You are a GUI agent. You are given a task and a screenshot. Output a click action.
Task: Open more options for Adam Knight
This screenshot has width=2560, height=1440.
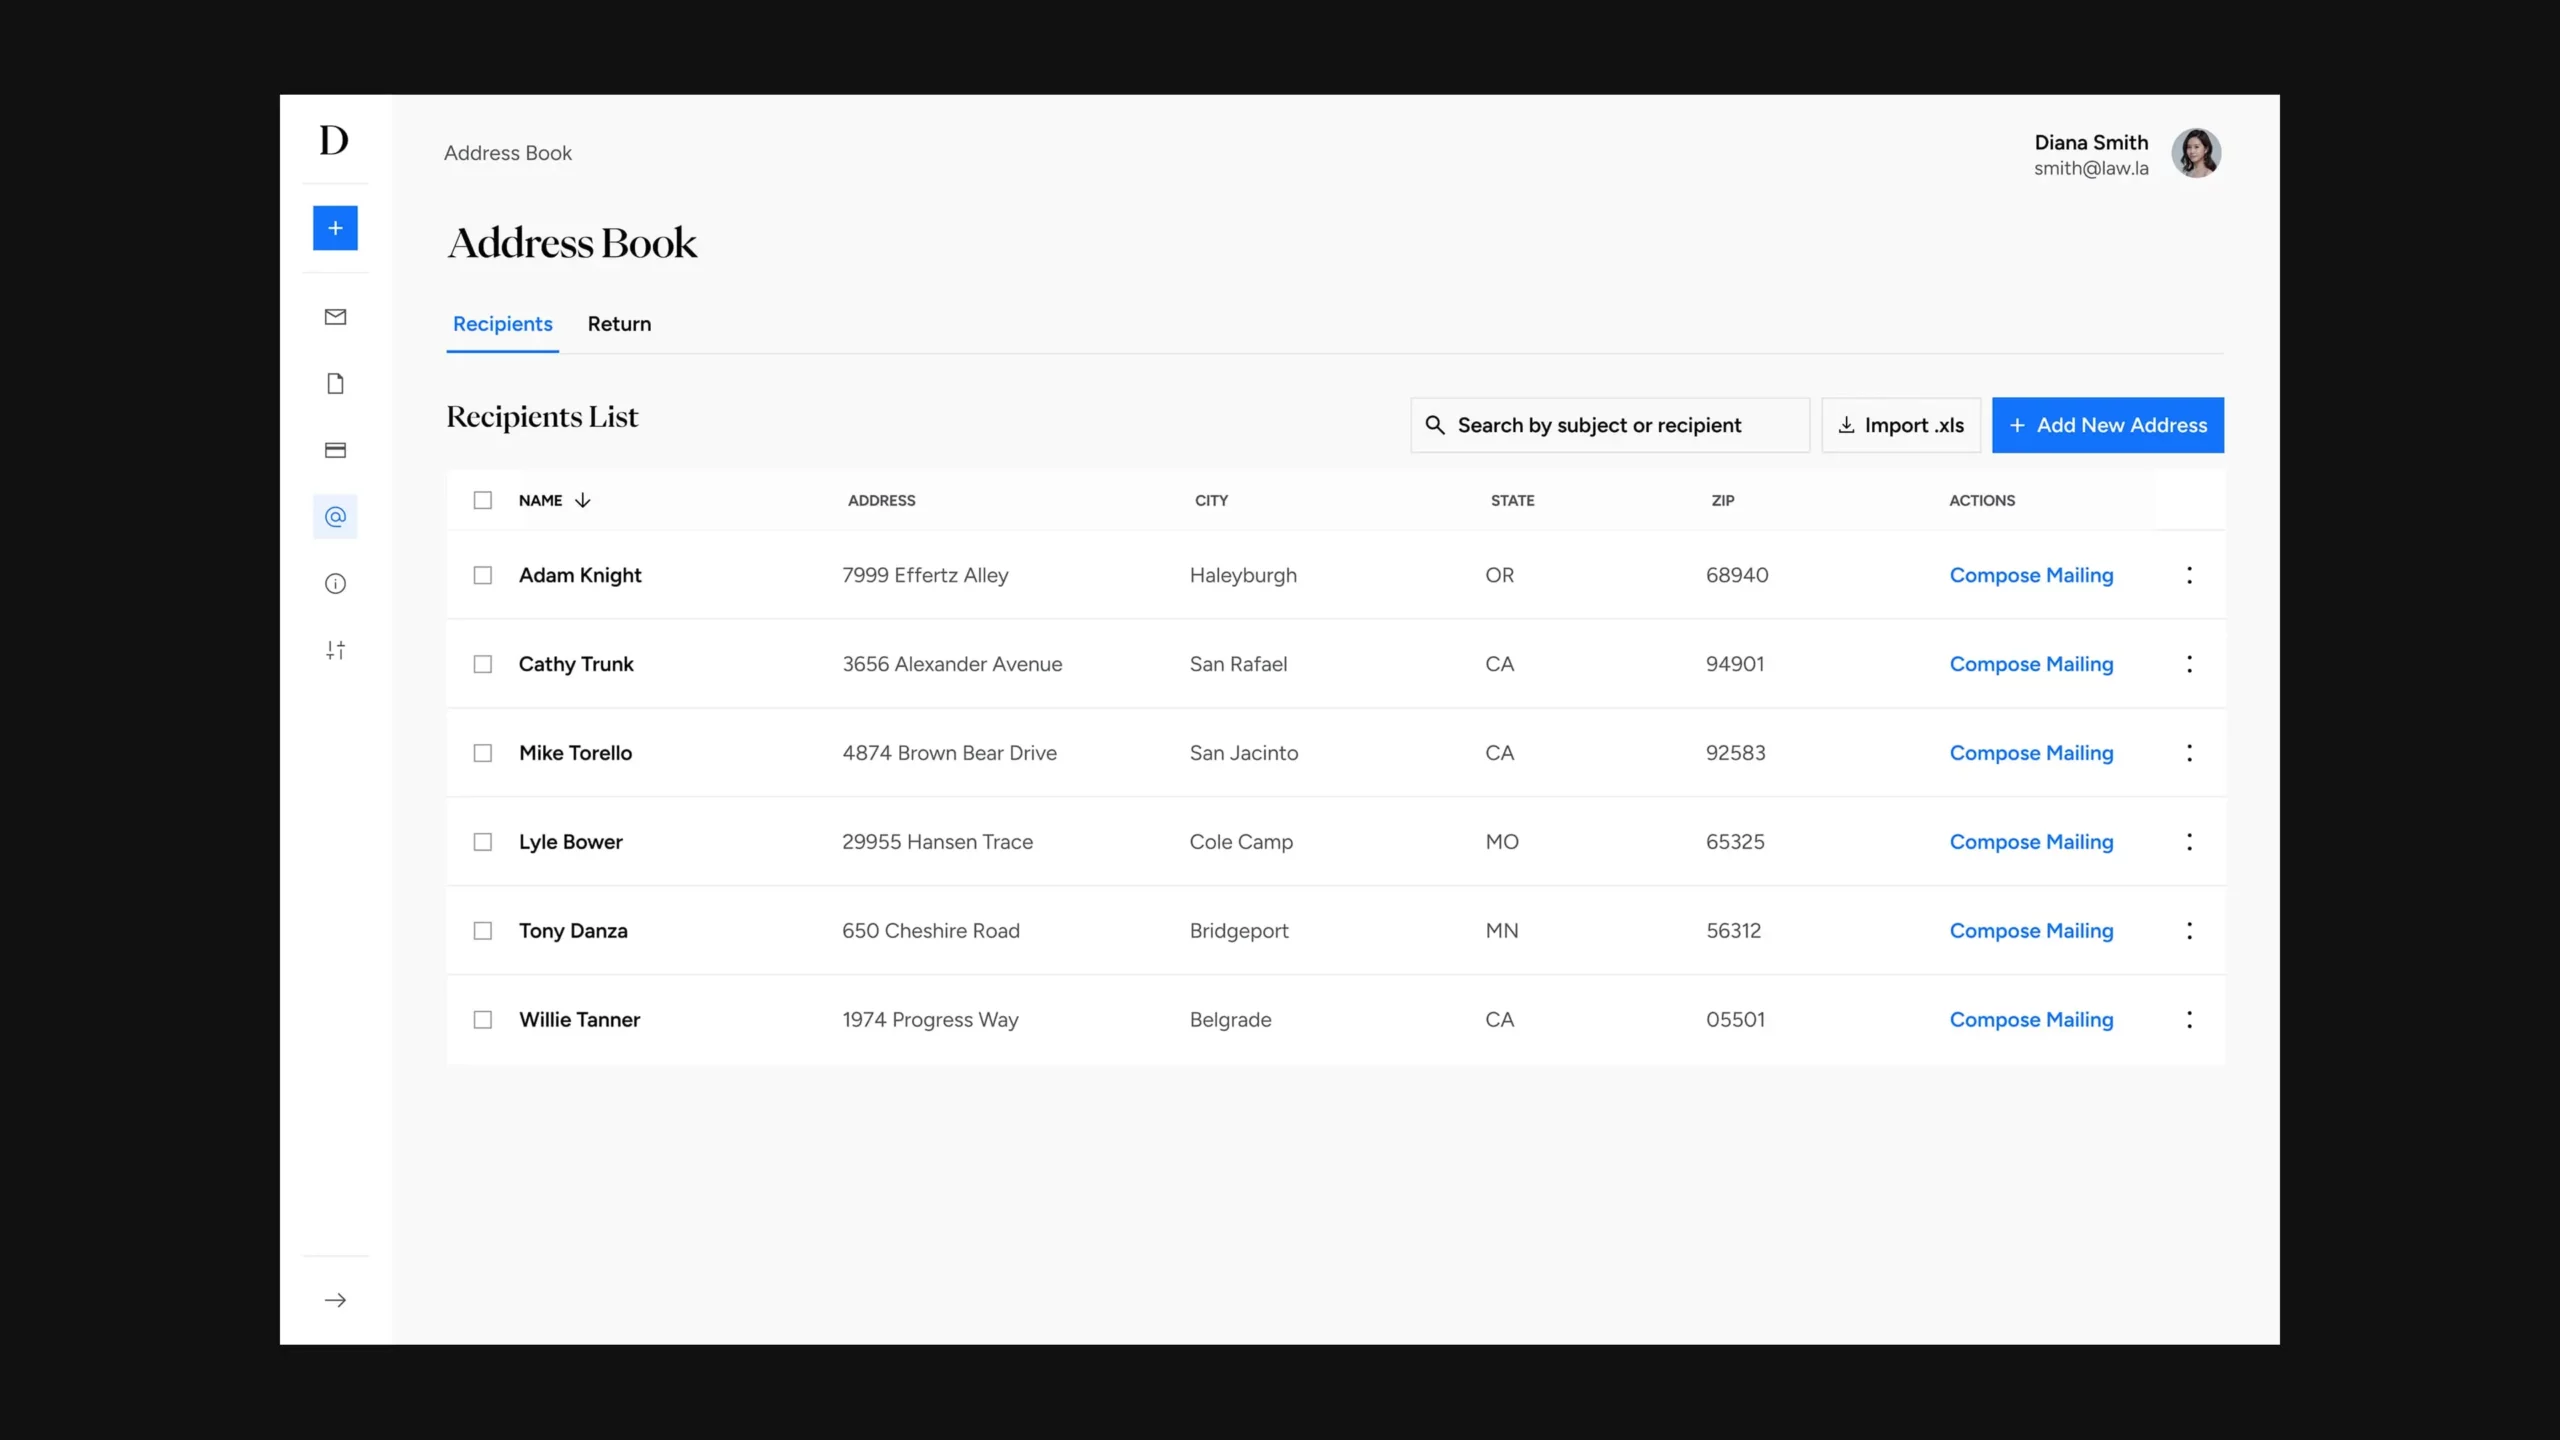(x=2189, y=575)
